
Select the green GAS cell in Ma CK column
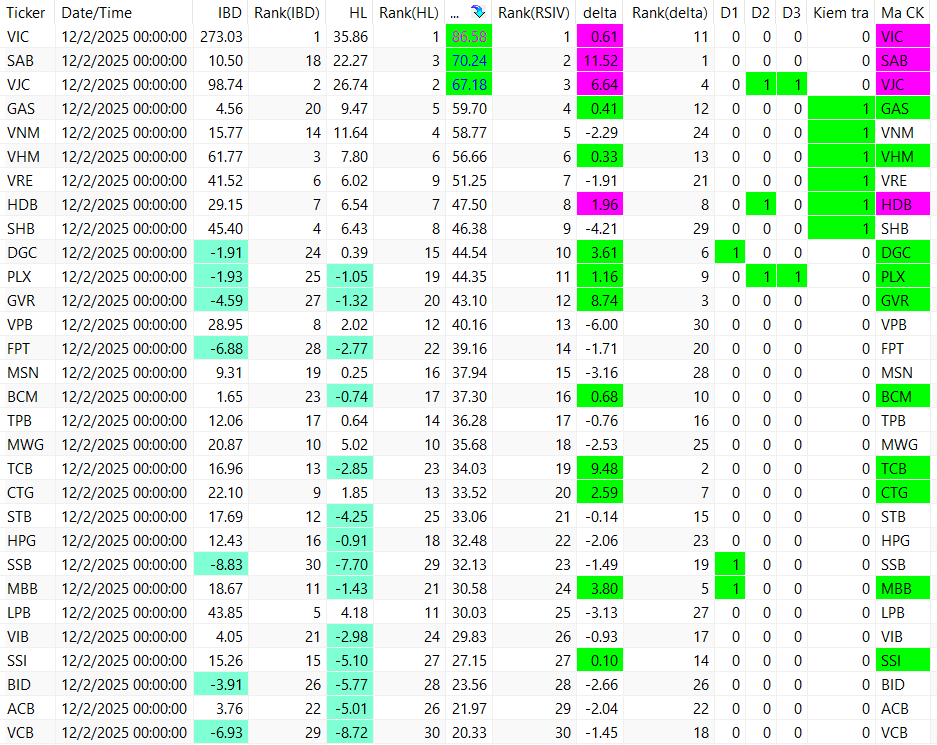(903, 109)
